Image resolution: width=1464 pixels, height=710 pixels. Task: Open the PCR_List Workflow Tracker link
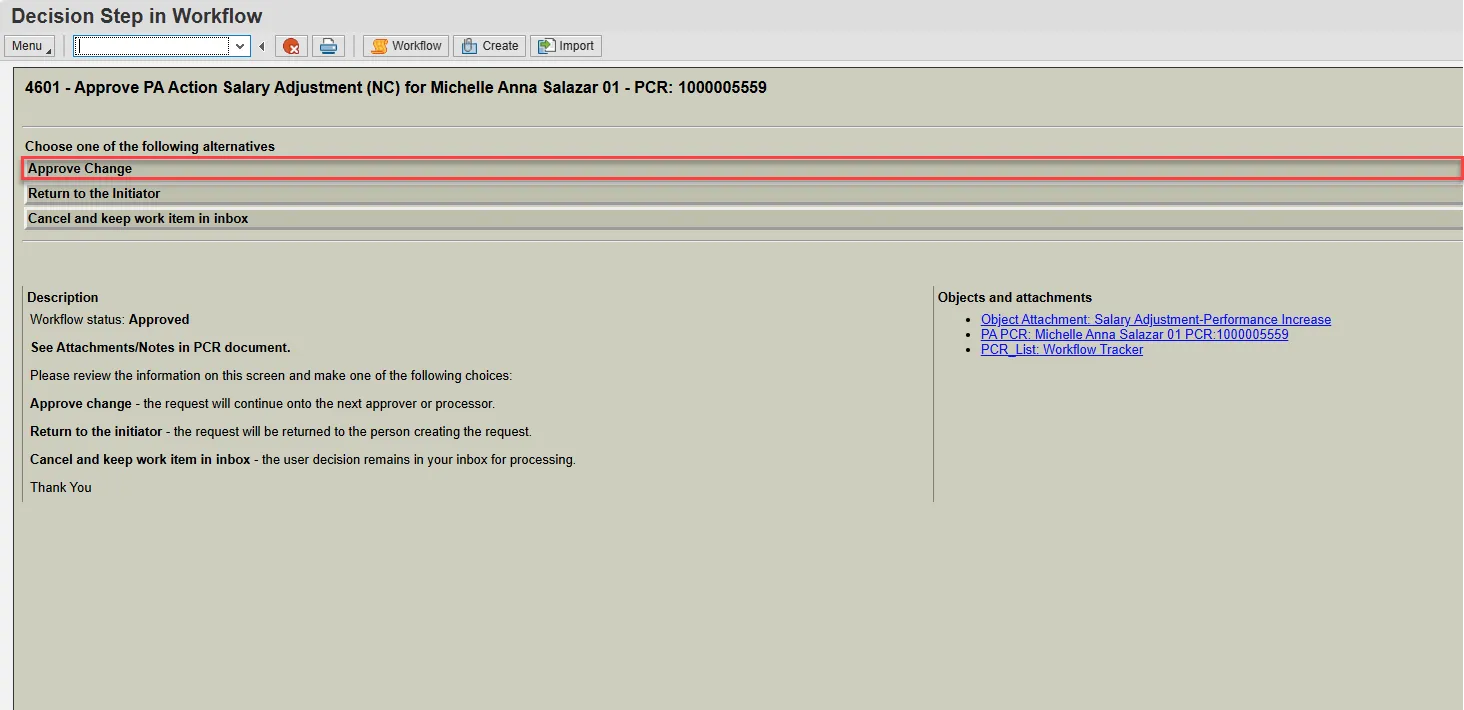(1061, 350)
